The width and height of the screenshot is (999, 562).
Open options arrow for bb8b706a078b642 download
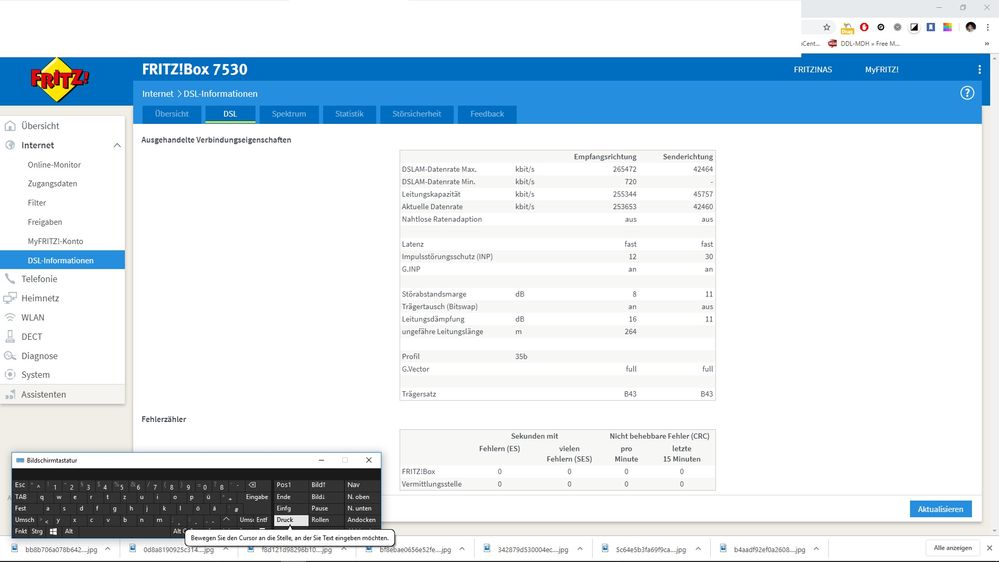pyautogui.click(x=107, y=549)
